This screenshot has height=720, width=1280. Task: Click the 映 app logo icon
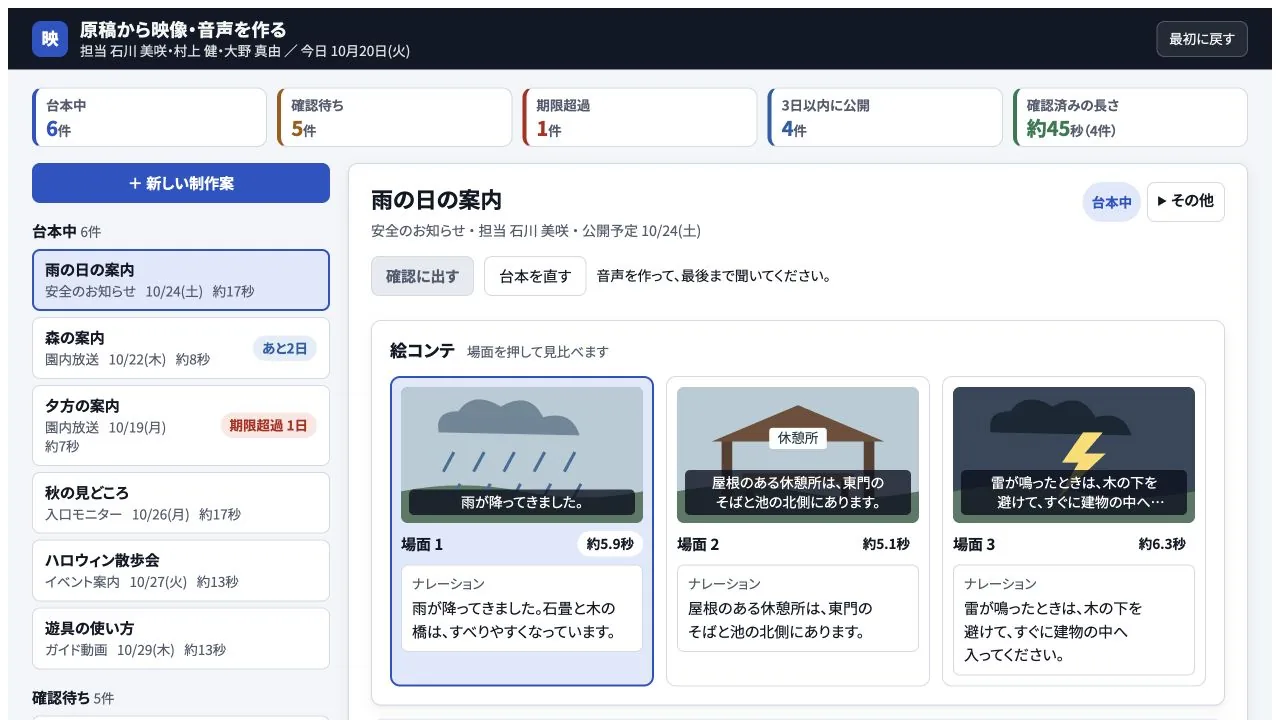(x=50, y=39)
